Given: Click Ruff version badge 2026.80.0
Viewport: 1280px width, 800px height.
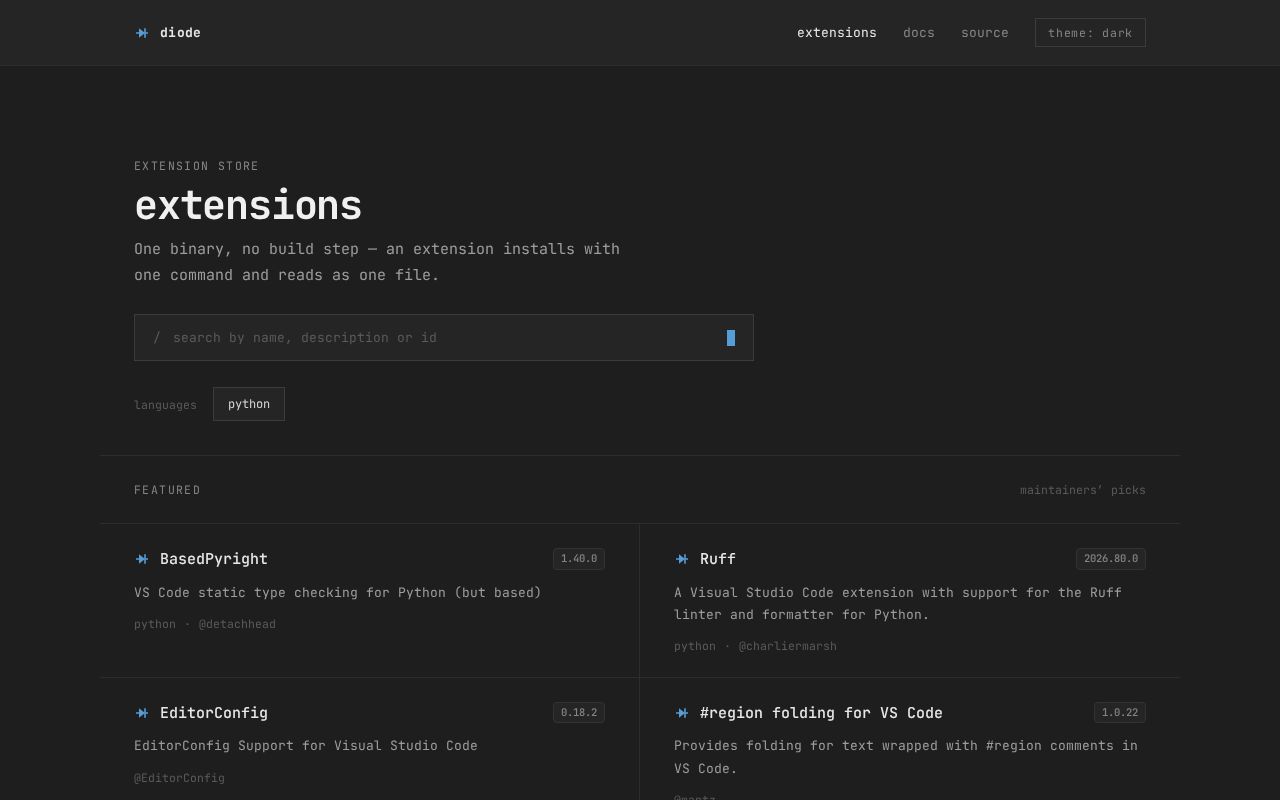Looking at the screenshot, I should 1111,559.
